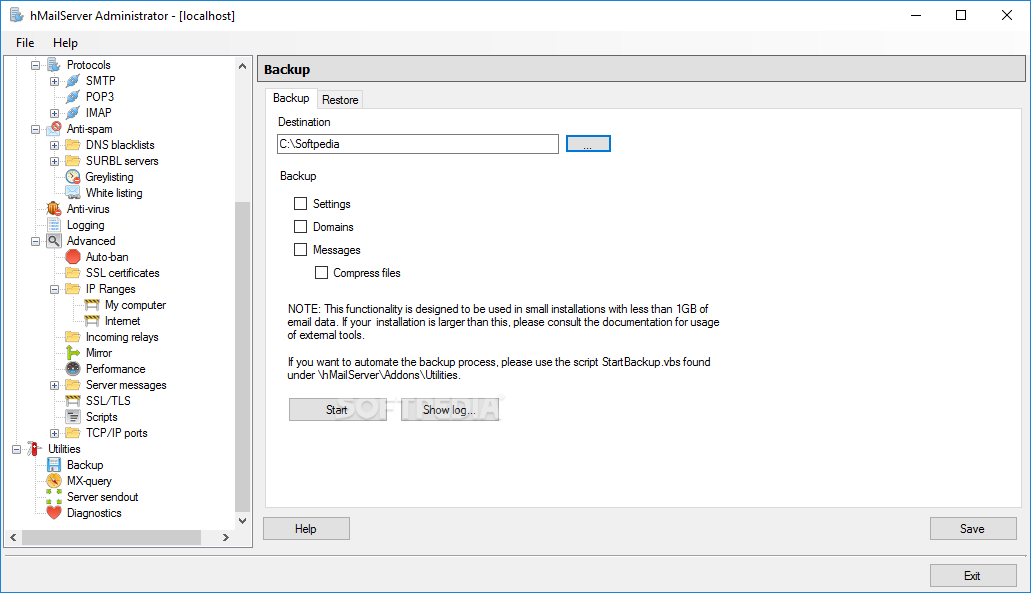Click the Incoming relays folder icon
The height and width of the screenshot is (593, 1031).
coord(73,337)
